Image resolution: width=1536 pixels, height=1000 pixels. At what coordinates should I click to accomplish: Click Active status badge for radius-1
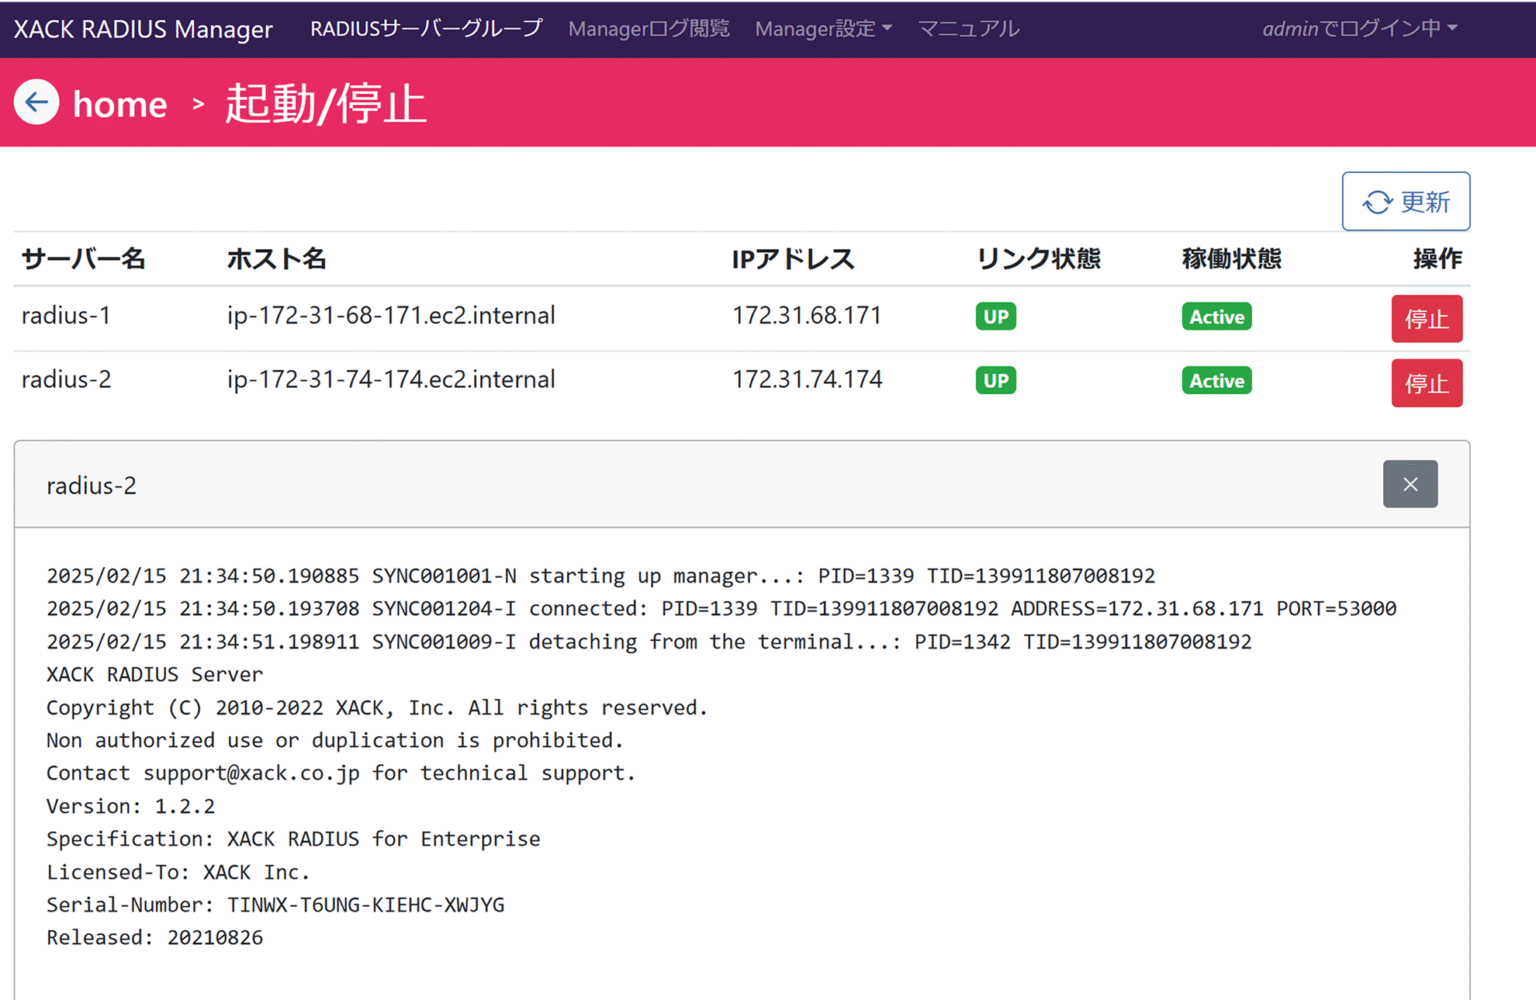coord(1216,317)
